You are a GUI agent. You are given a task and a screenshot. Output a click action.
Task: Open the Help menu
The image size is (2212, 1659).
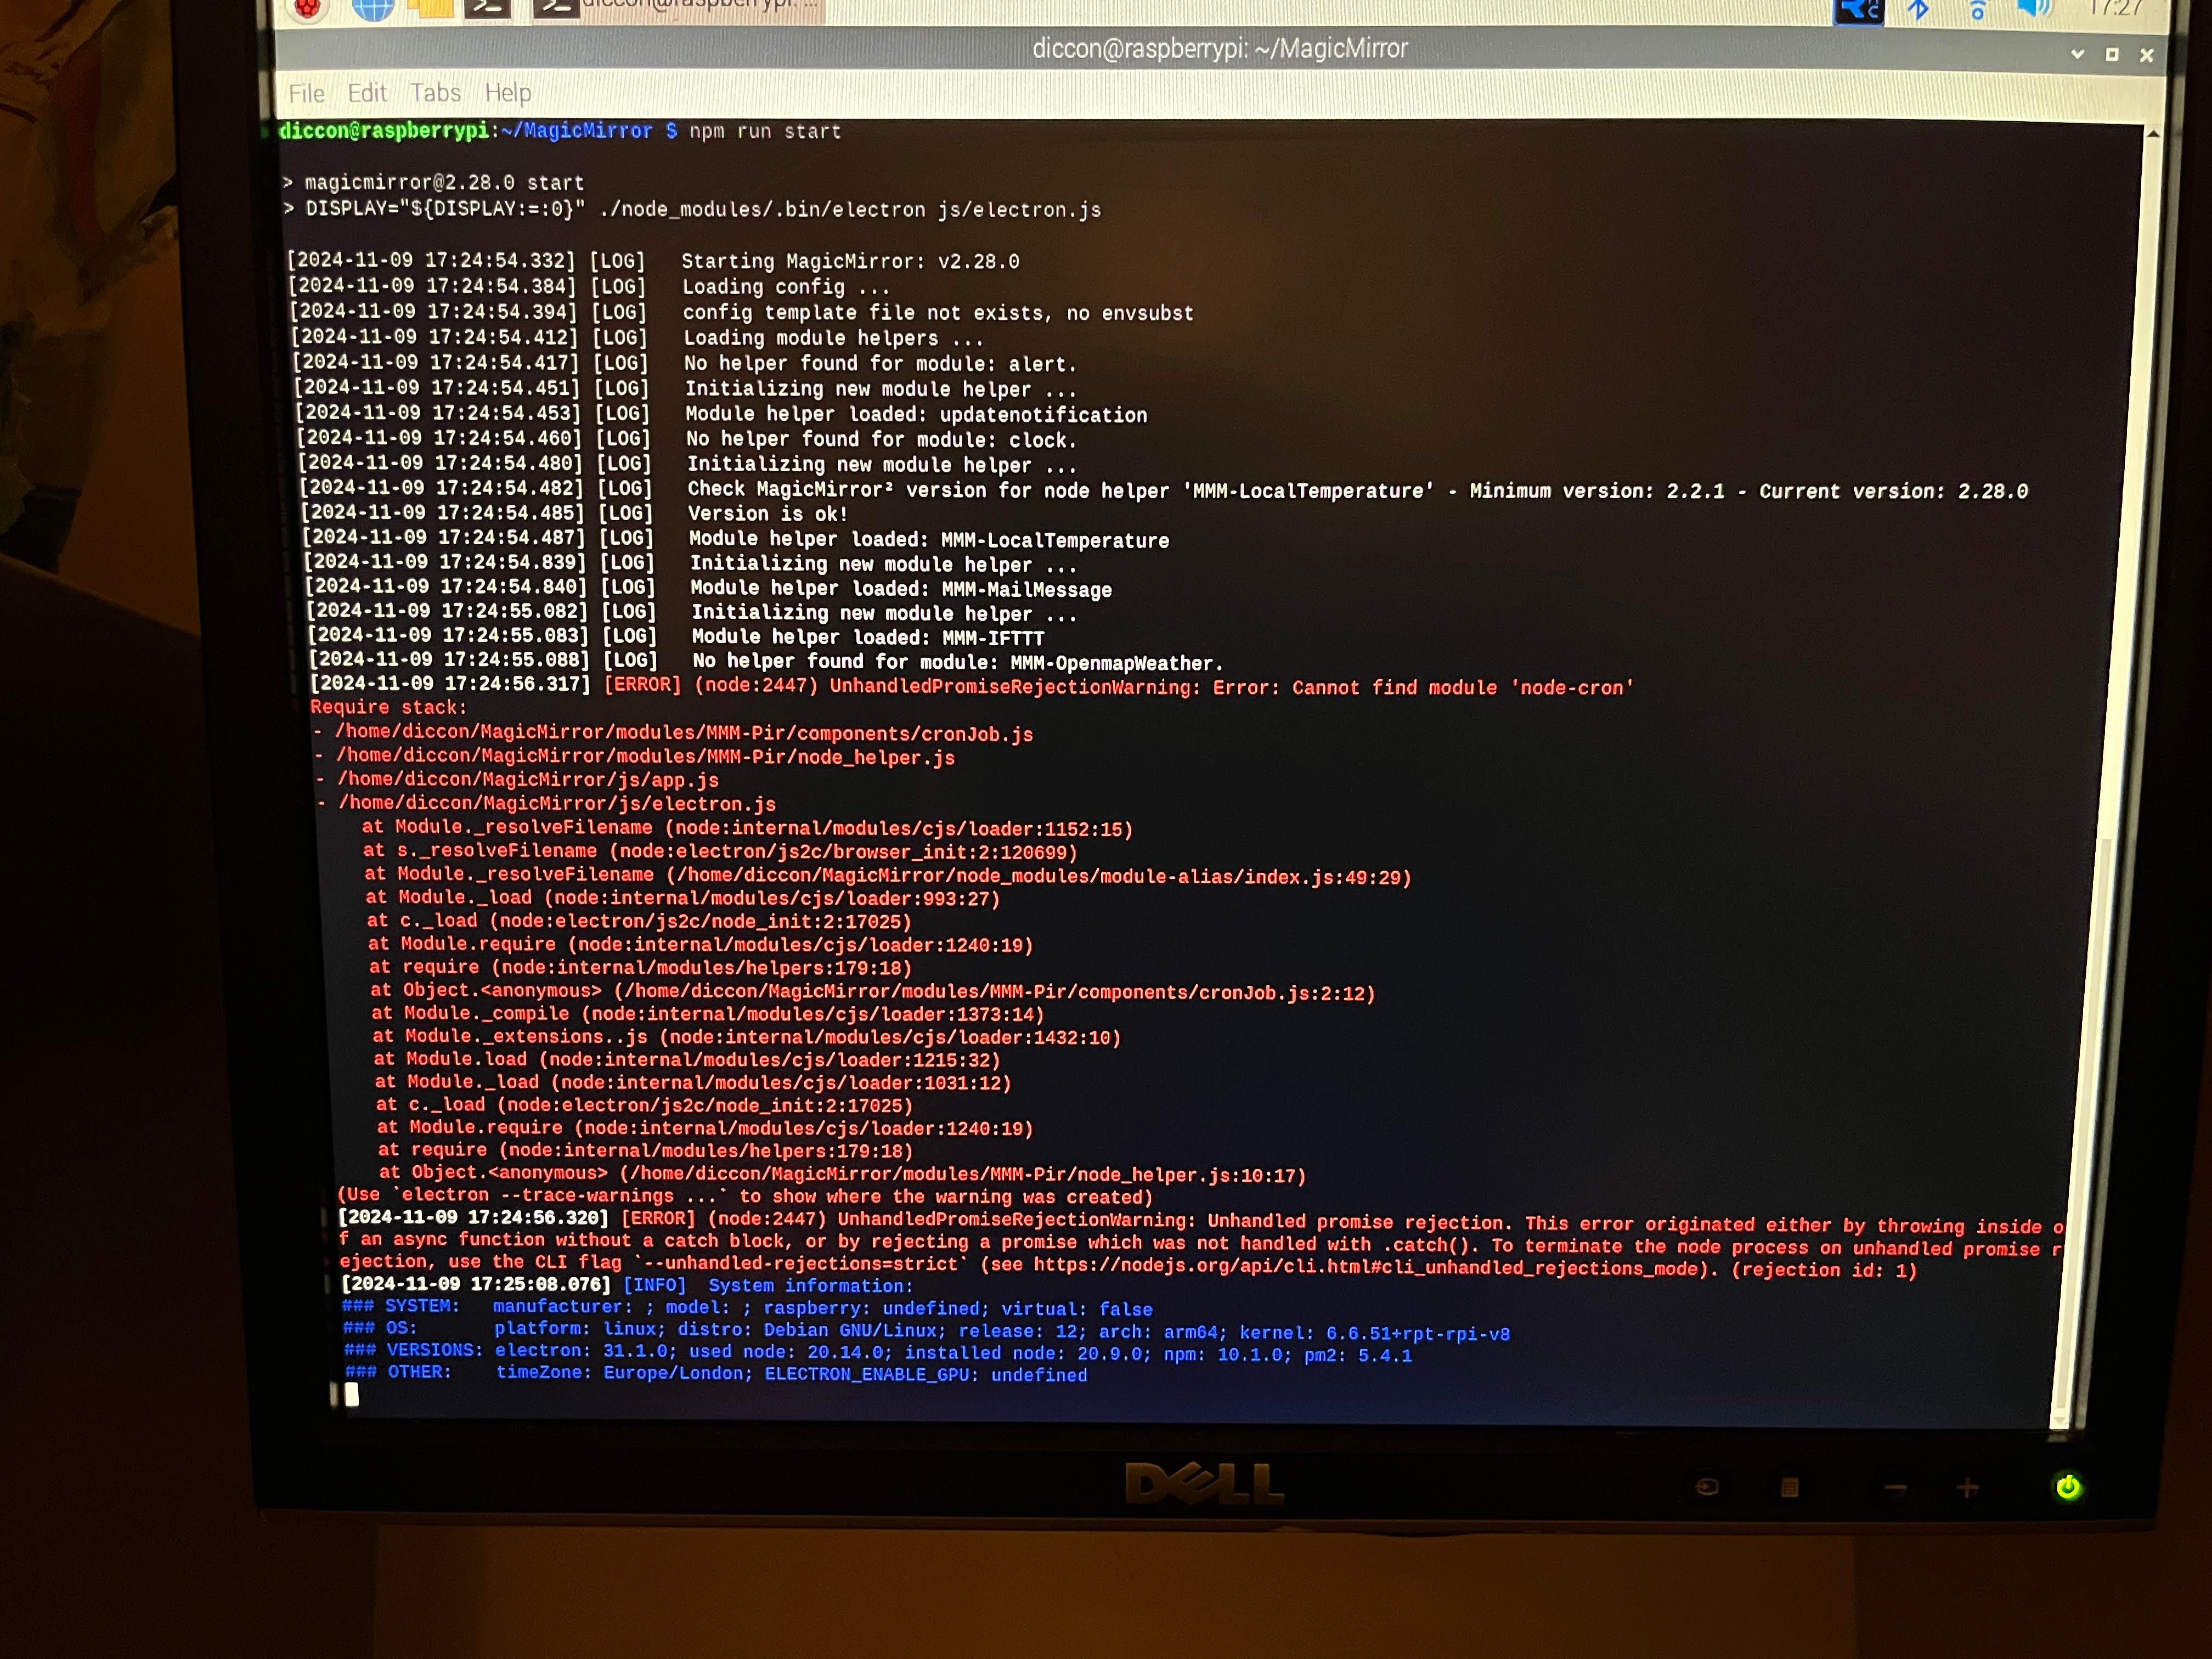pyautogui.click(x=508, y=93)
